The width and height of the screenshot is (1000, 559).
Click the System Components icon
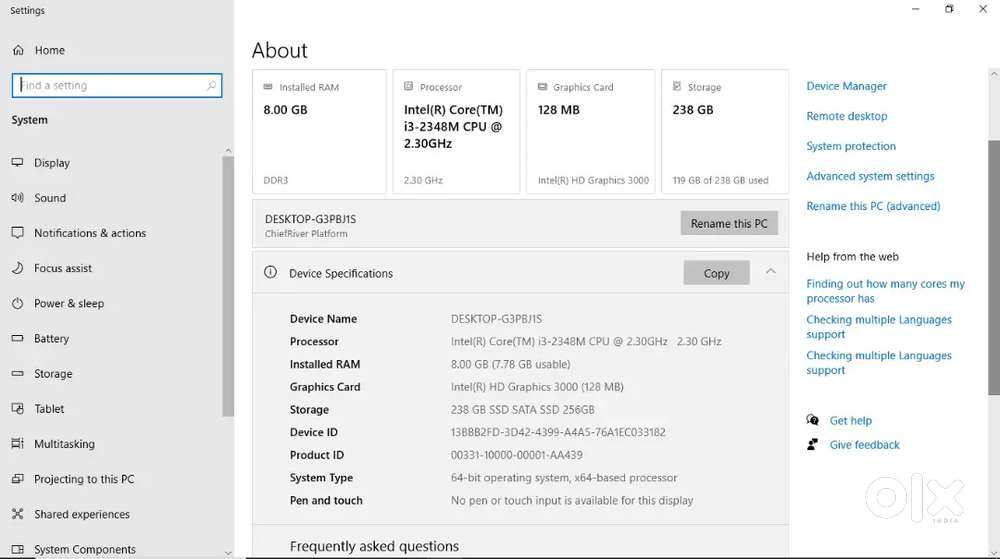17,549
